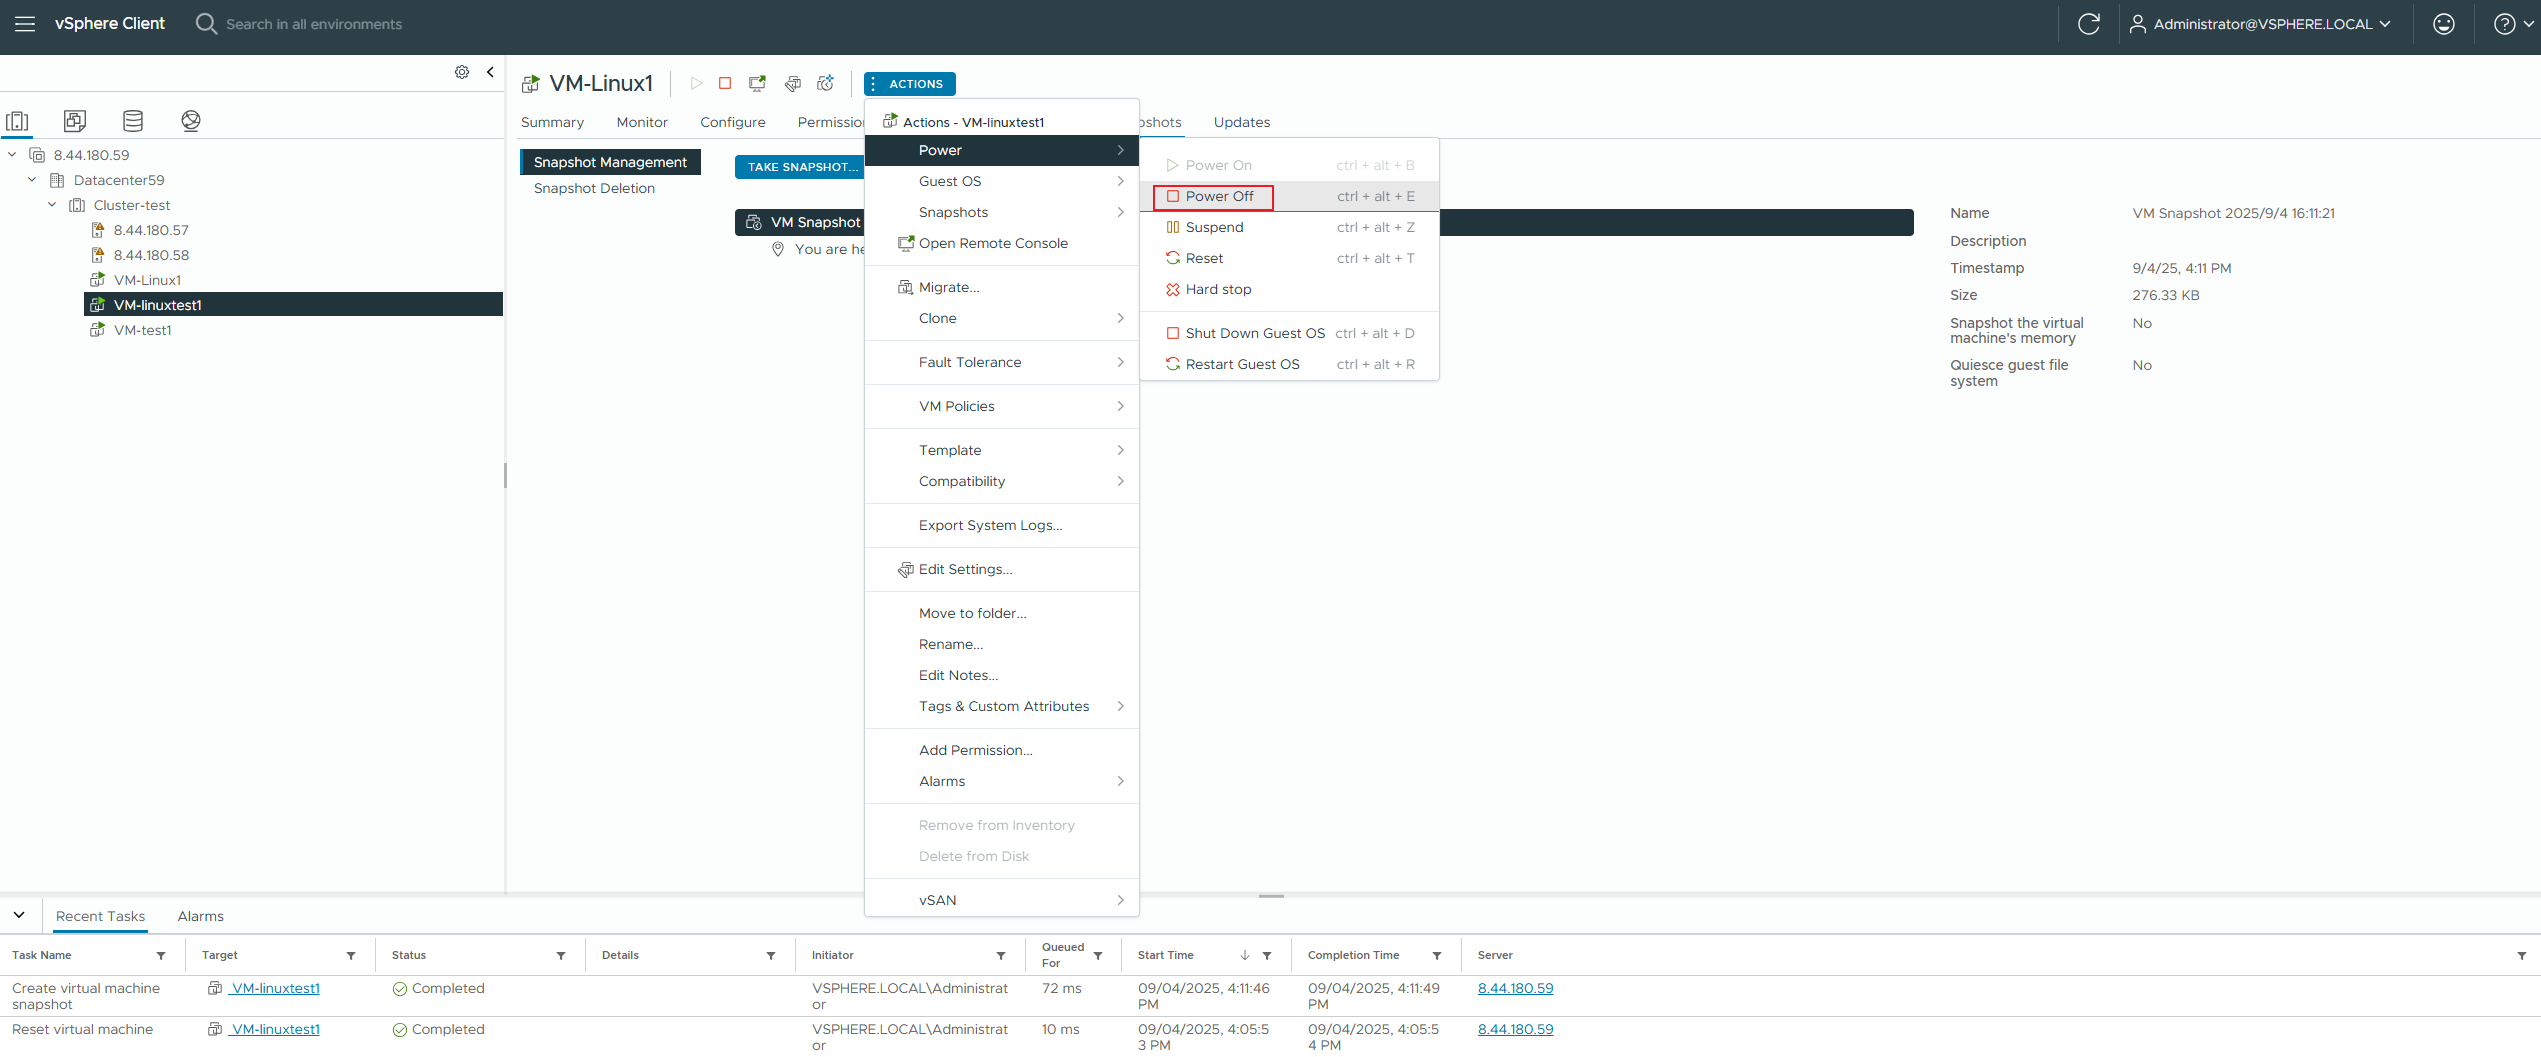Switch to VMs and Templates inventory view

[75, 121]
